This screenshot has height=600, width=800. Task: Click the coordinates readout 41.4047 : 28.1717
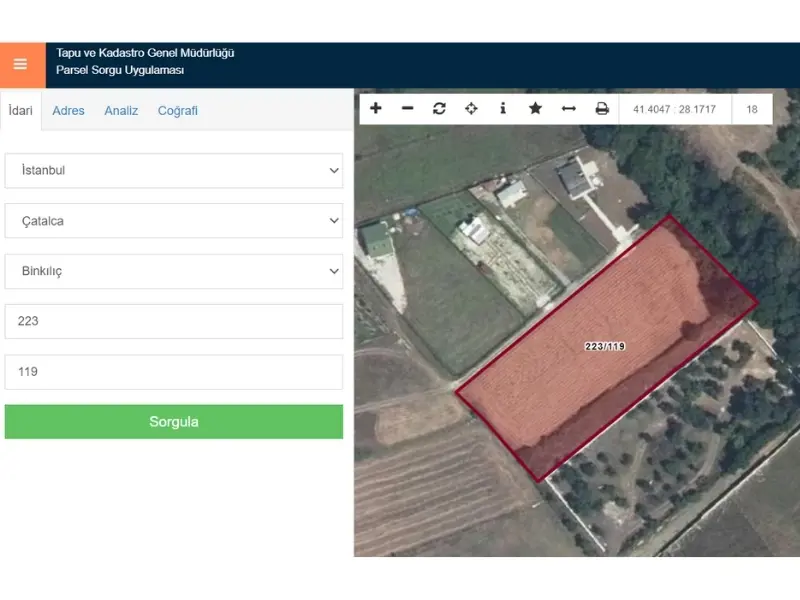point(674,109)
